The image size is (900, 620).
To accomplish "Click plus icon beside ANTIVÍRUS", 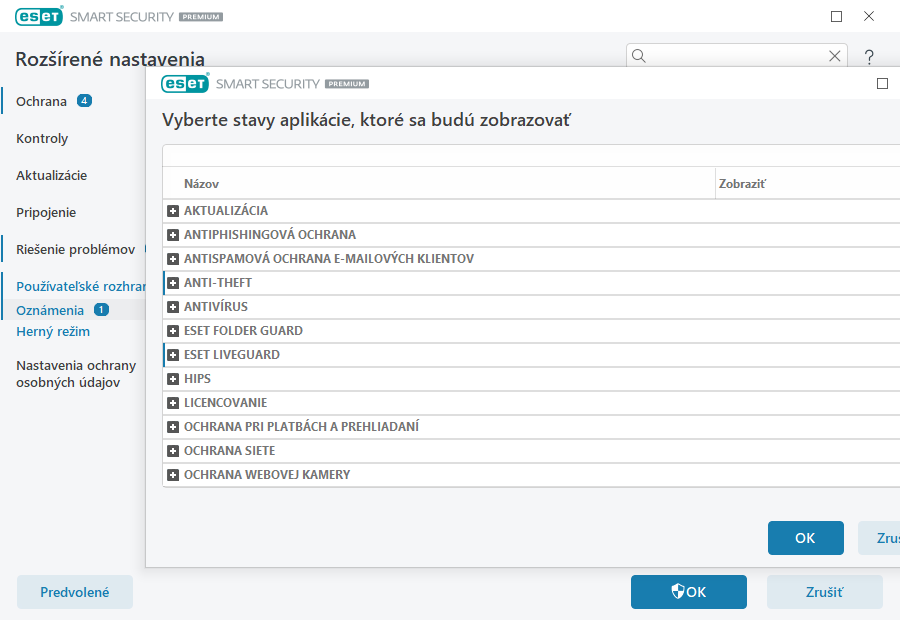I will [x=173, y=307].
